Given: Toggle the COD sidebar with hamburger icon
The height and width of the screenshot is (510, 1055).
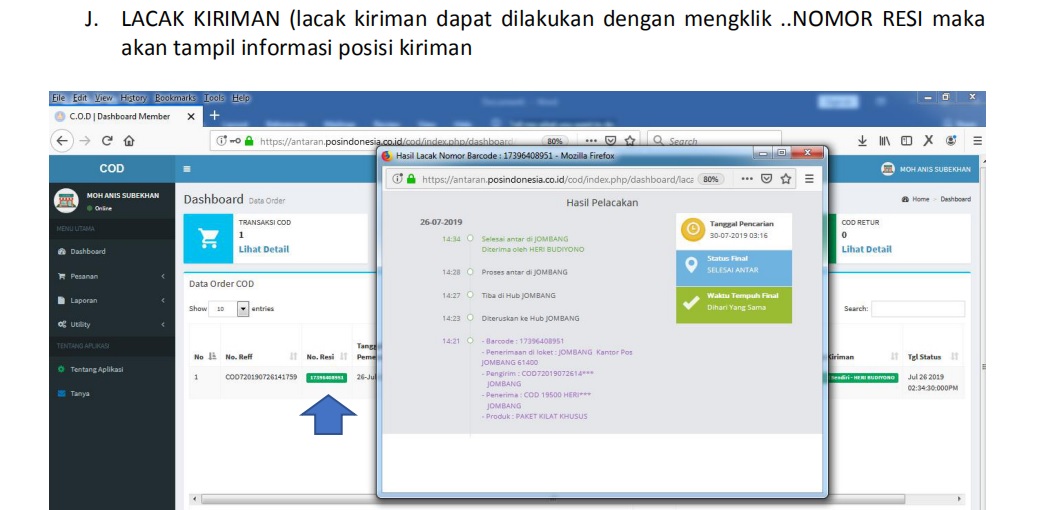Looking at the screenshot, I should [x=187, y=169].
